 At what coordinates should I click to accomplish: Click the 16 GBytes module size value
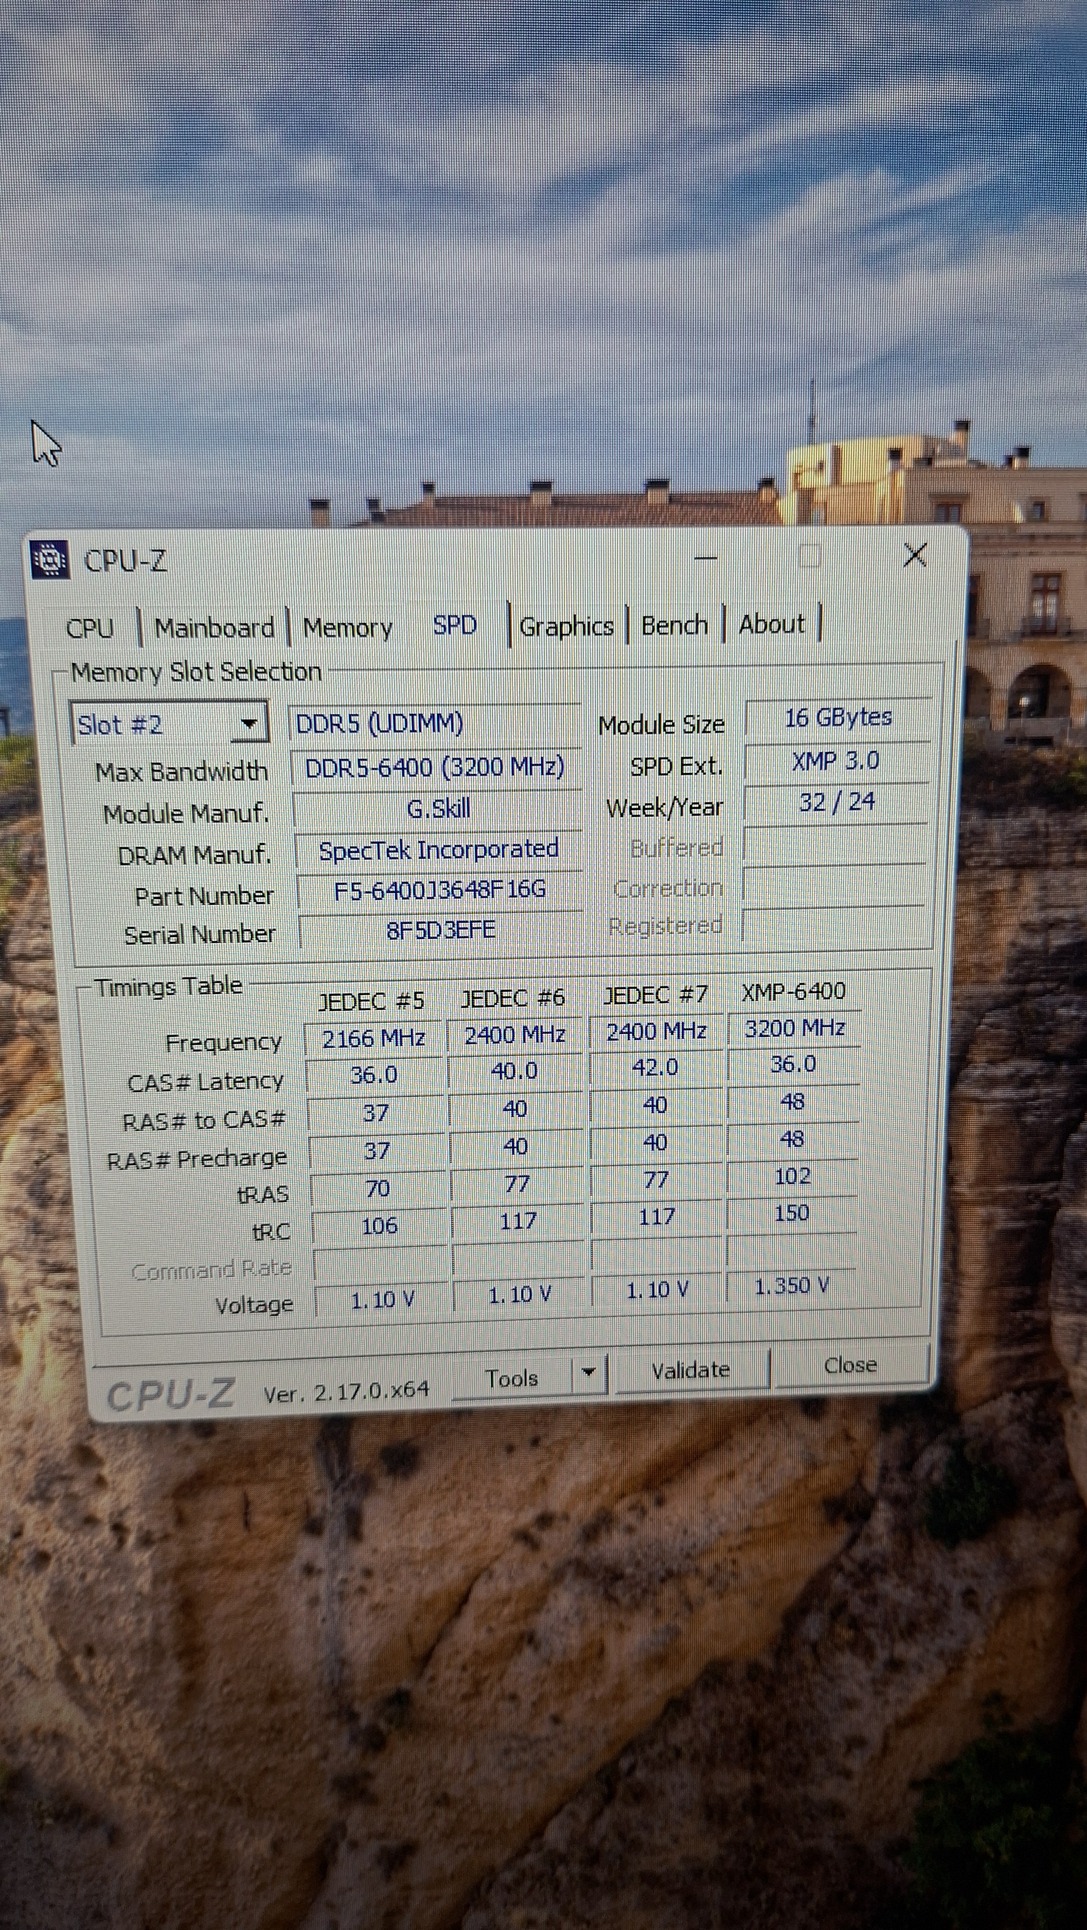[x=838, y=717]
